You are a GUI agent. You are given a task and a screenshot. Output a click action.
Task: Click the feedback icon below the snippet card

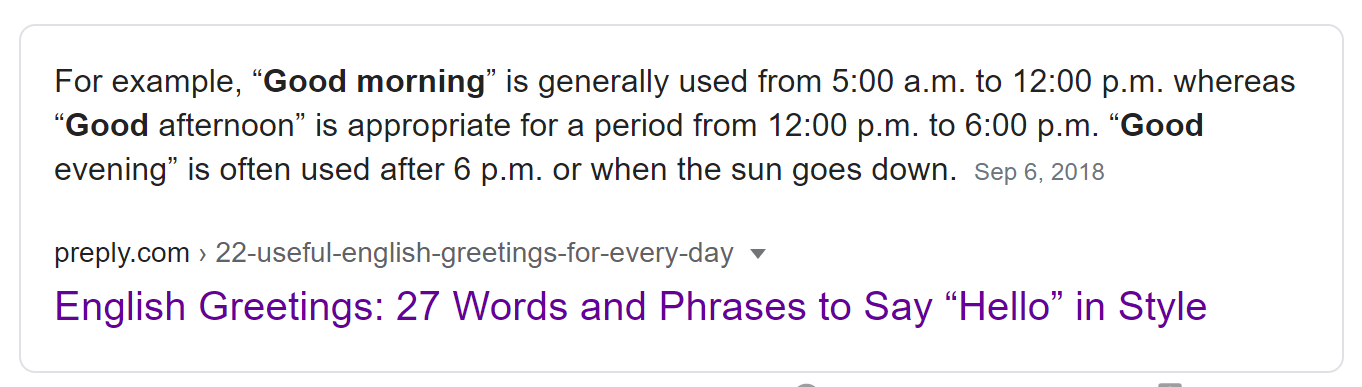click(x=1170, y=384)
